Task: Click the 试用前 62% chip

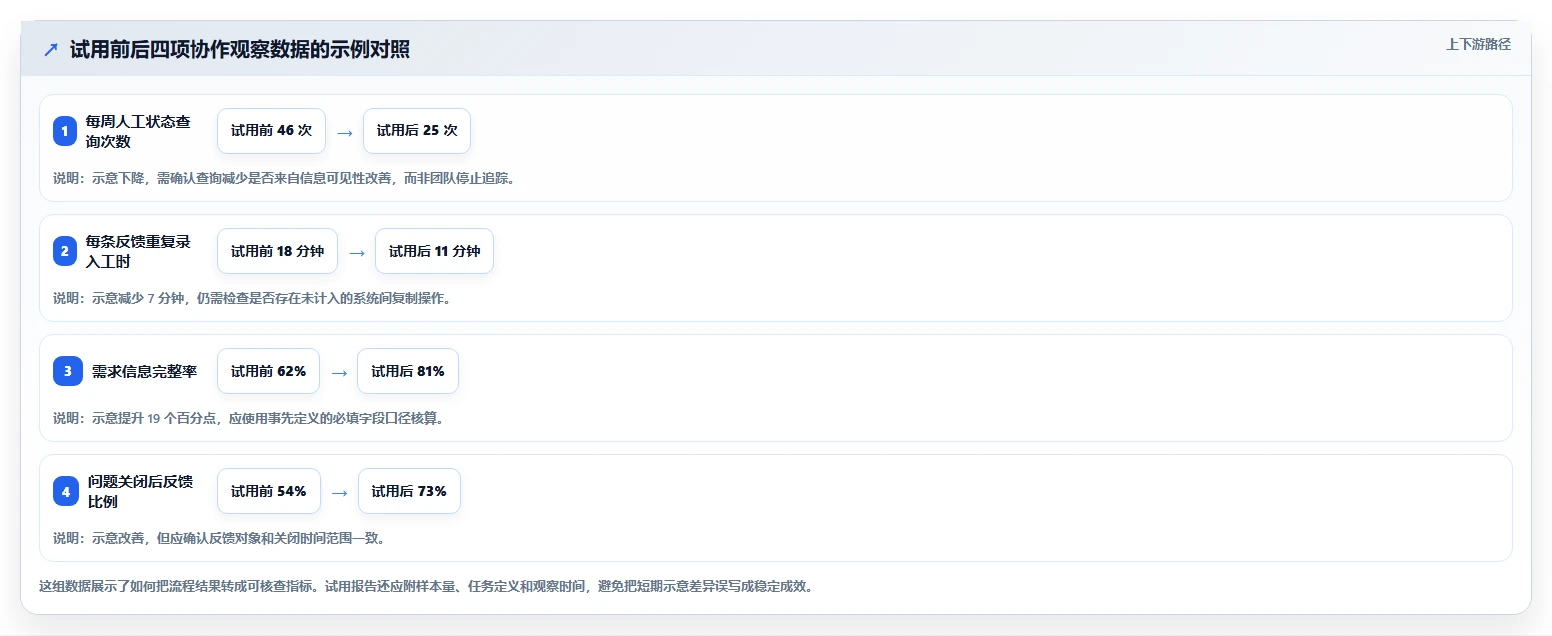Action: point(268,371)
